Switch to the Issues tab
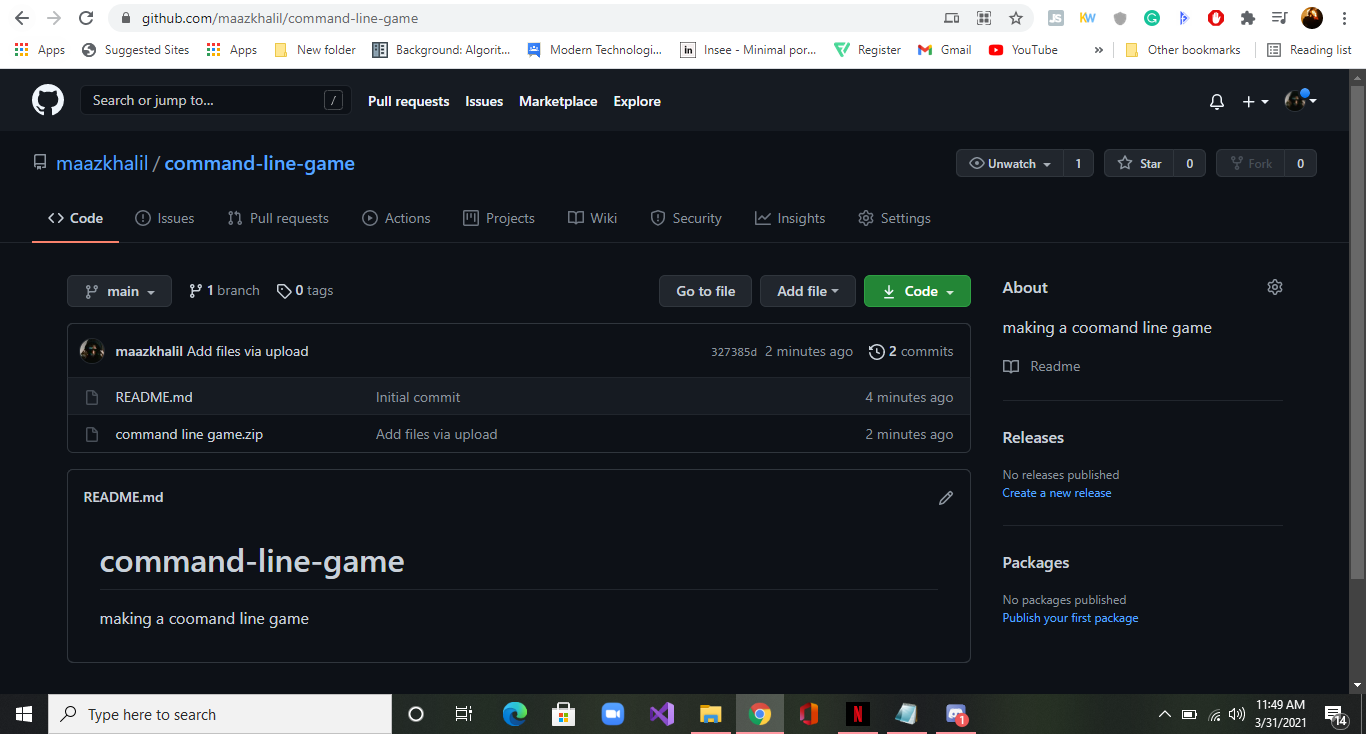 (165, 218)
